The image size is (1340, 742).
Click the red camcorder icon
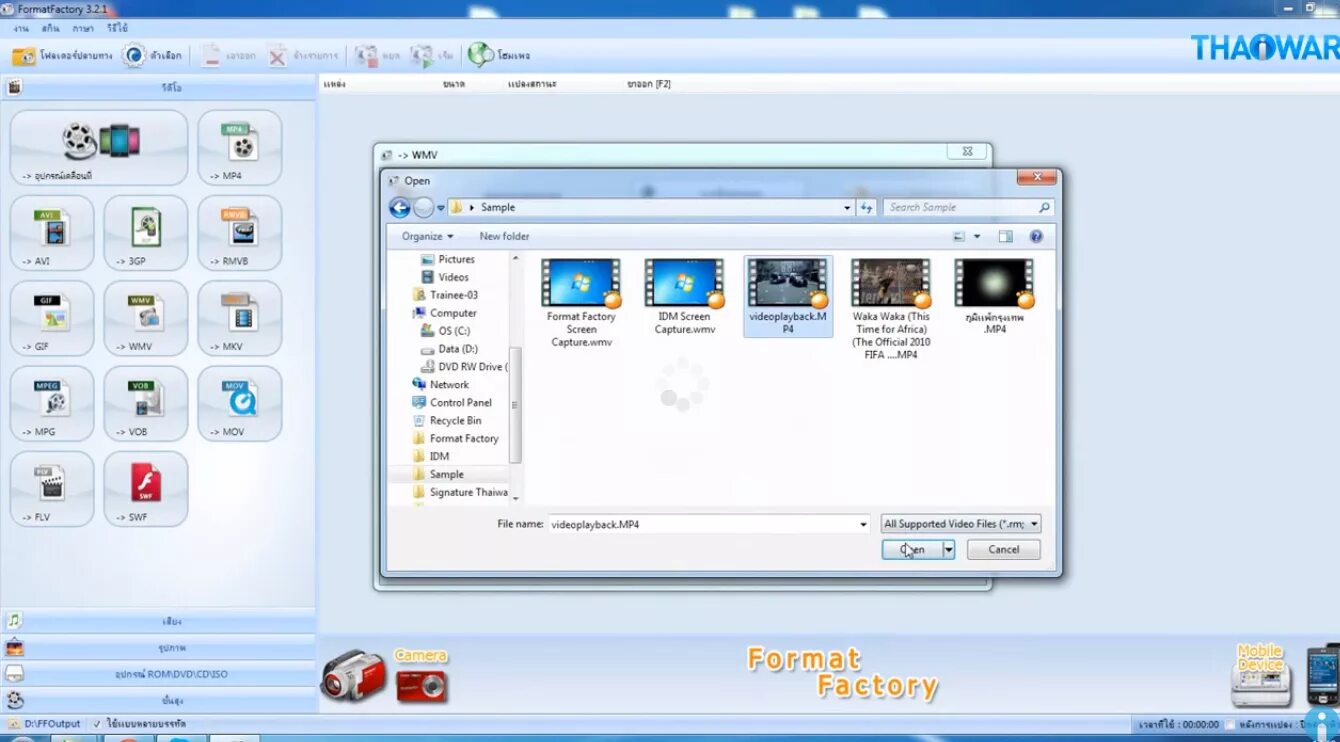pos(353,674)
